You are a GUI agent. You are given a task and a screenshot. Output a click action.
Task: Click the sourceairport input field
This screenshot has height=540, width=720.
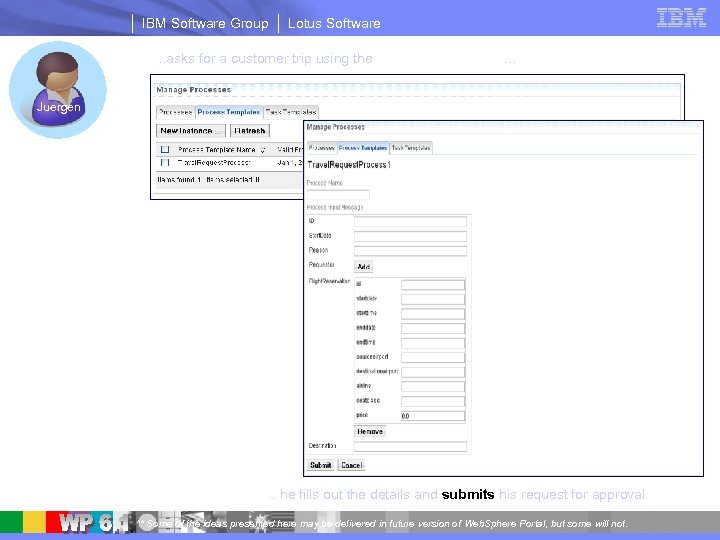click(433, 357)
